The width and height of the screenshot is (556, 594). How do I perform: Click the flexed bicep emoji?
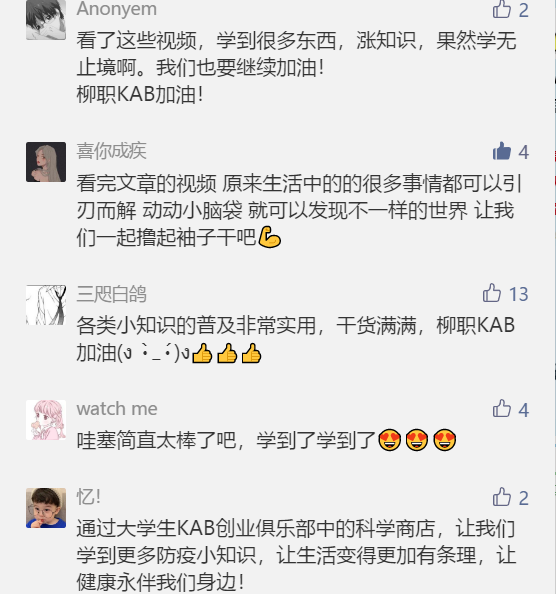[x=269, y=238]
